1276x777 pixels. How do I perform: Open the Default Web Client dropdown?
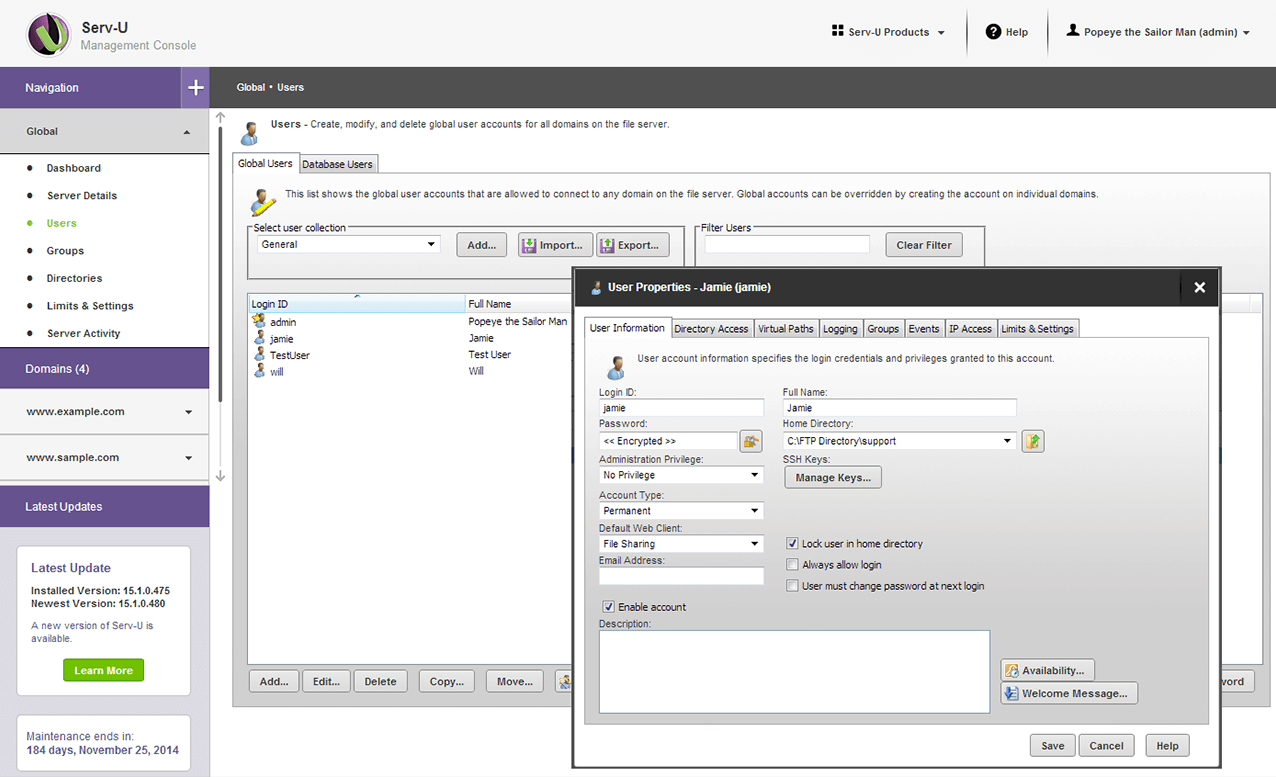click(681, 544)
